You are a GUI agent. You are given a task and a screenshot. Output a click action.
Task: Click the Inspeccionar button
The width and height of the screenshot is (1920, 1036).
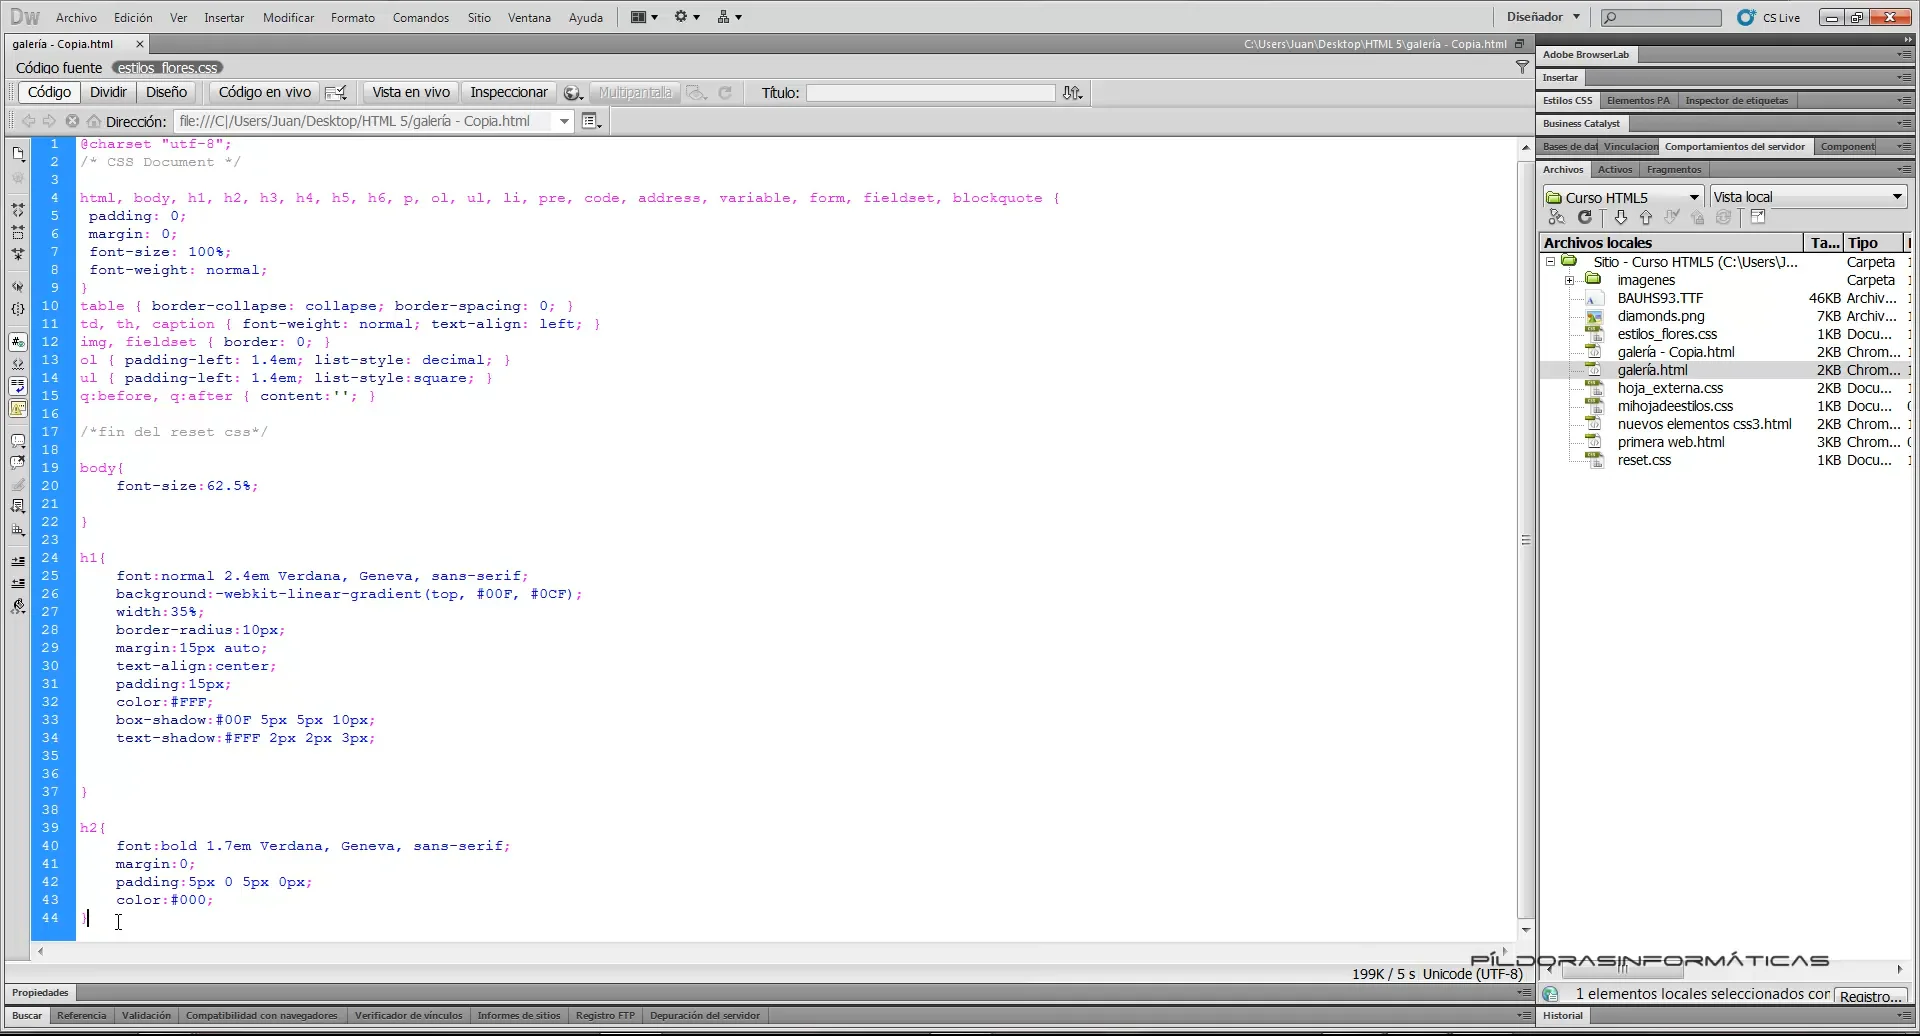pos(508,92)
